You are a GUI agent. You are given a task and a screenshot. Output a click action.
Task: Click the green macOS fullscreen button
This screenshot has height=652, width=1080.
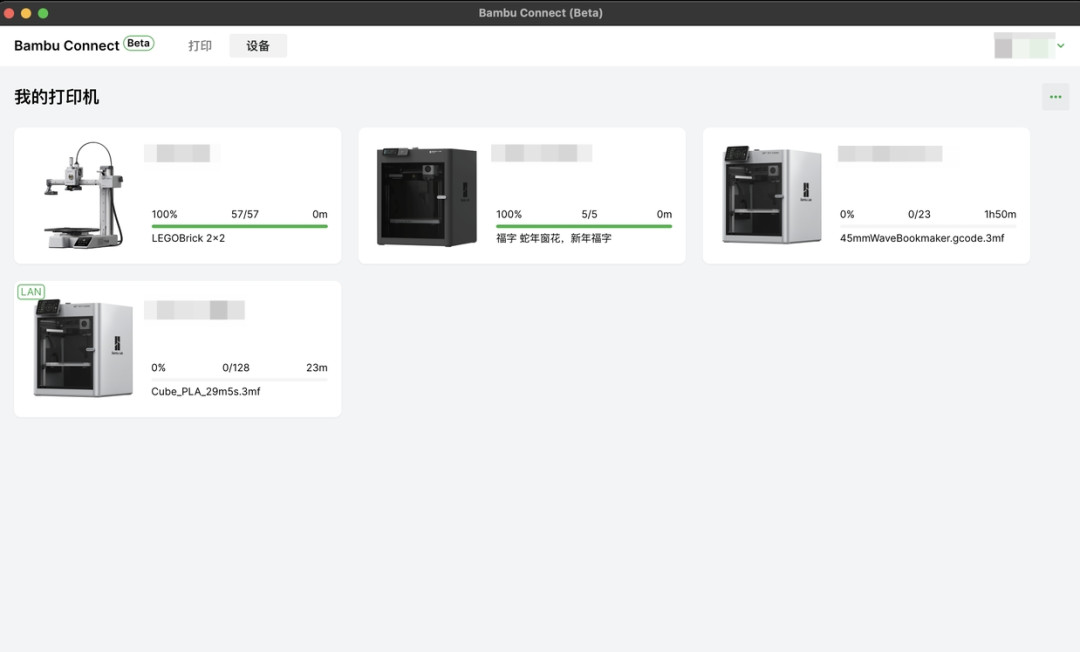43,13
